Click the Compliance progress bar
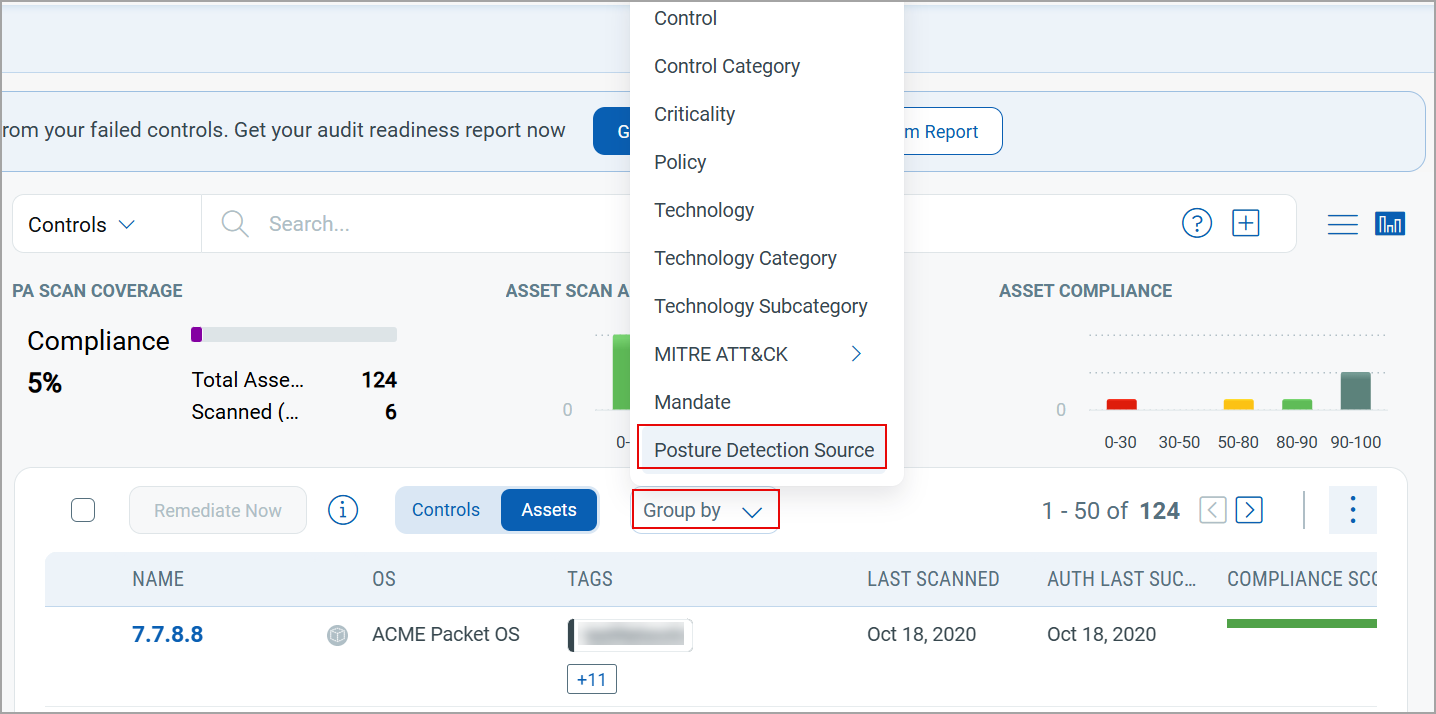 (293, 333)
